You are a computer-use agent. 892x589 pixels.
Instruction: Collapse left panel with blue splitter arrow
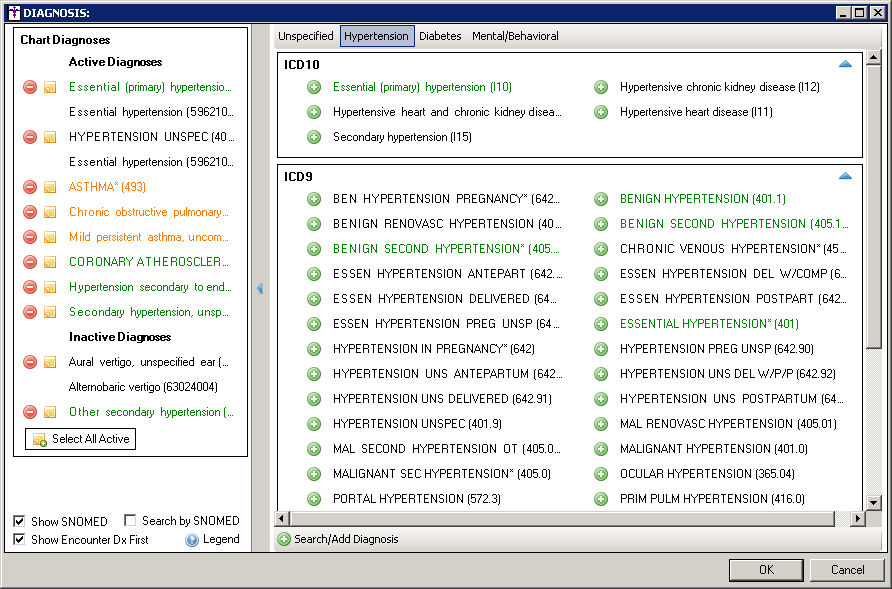260,288
